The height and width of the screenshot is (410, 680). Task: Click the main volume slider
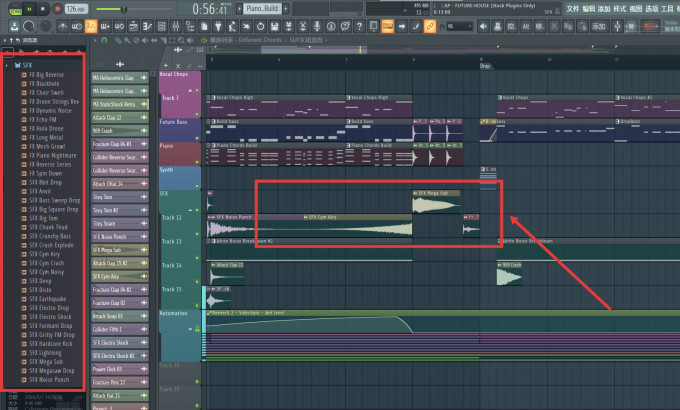click(x=111, y=9)
